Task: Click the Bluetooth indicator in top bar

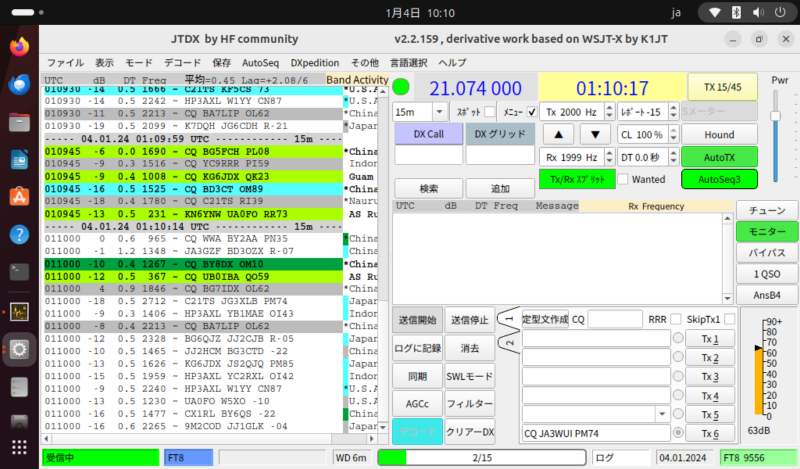Action: (x=736, y=12)
